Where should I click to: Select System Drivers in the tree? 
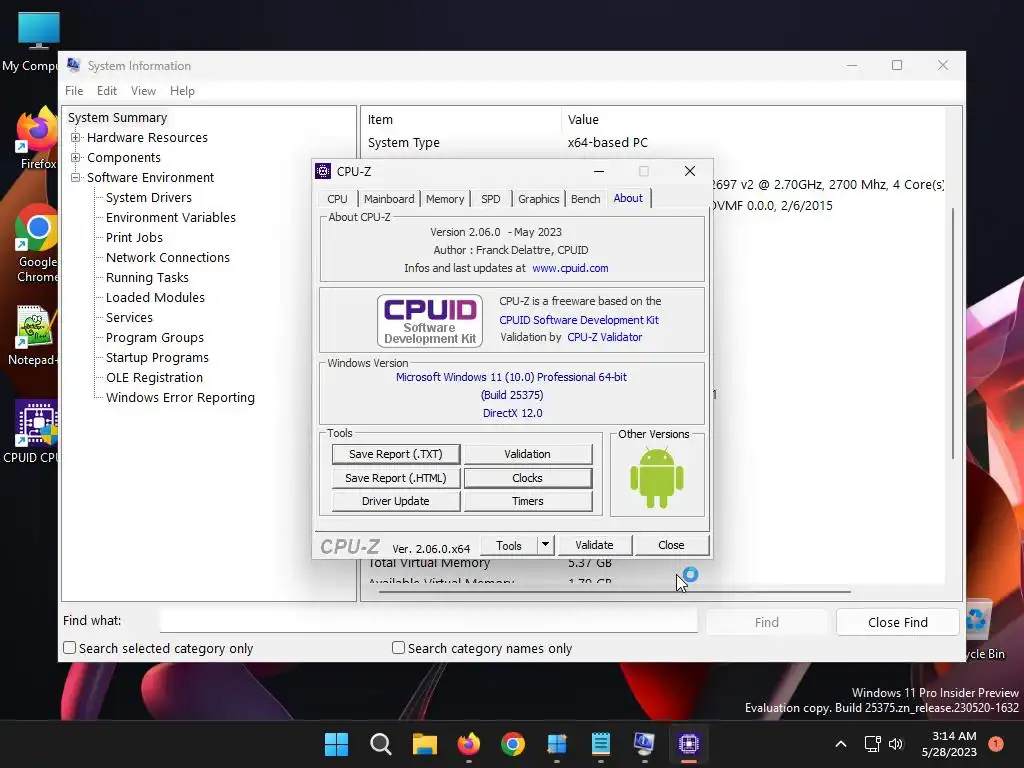tap(149, 197)
